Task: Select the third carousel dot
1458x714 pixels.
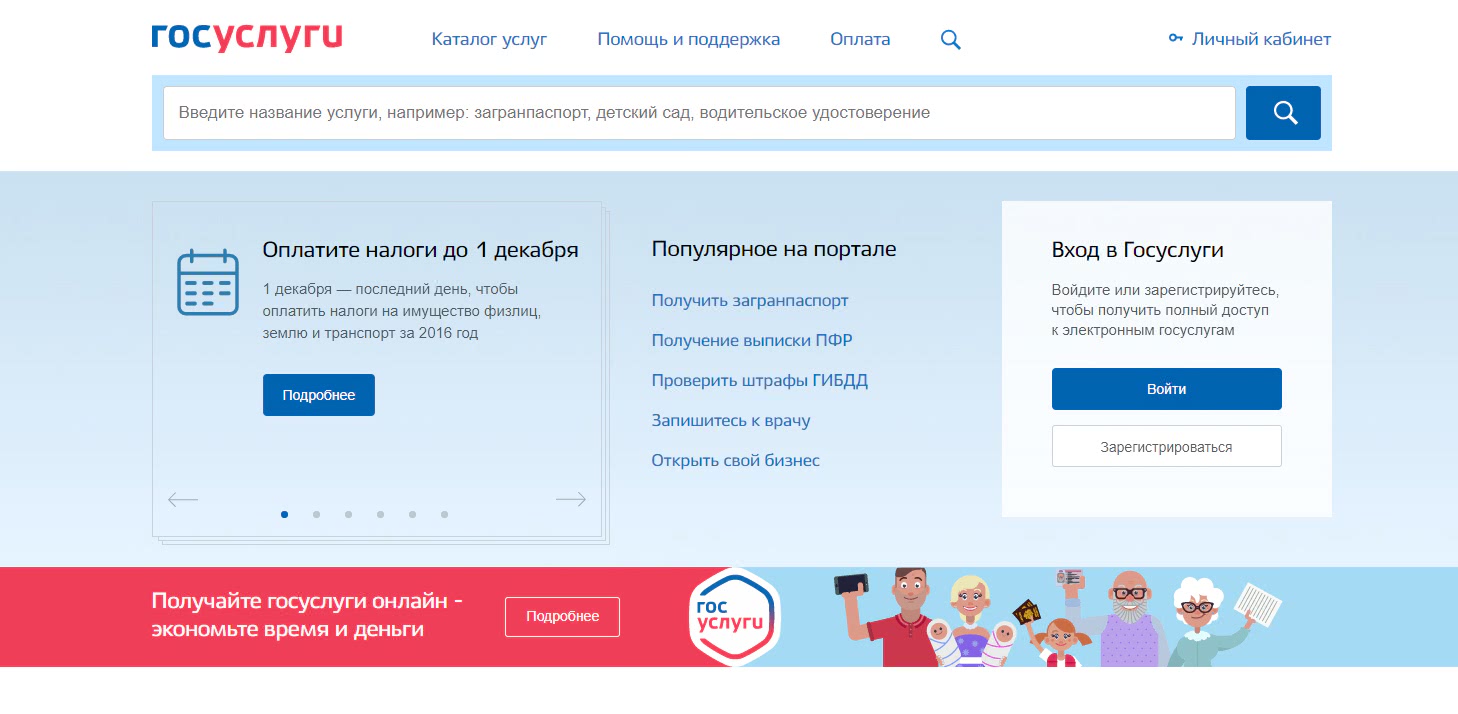Action: coord(348,515)
